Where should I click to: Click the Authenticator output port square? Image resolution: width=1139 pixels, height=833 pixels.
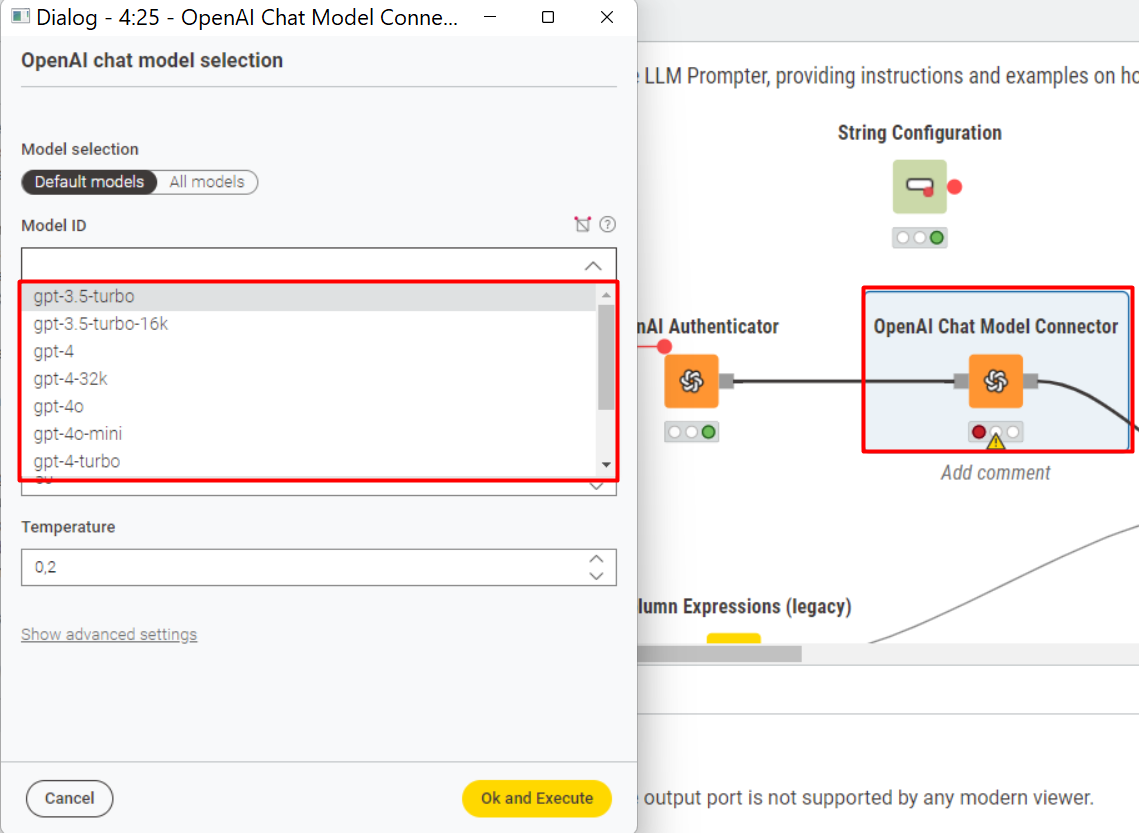(726, 381)
